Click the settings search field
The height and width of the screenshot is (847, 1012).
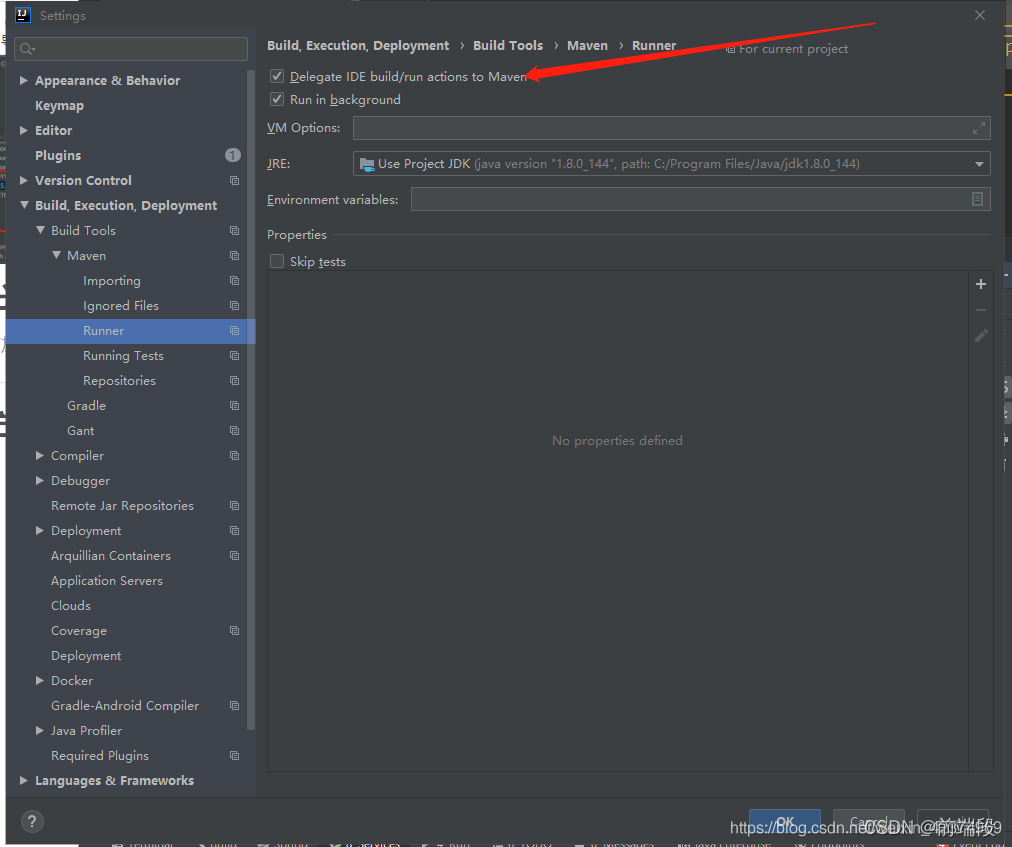pyautogui.click(x=131, y=49)
